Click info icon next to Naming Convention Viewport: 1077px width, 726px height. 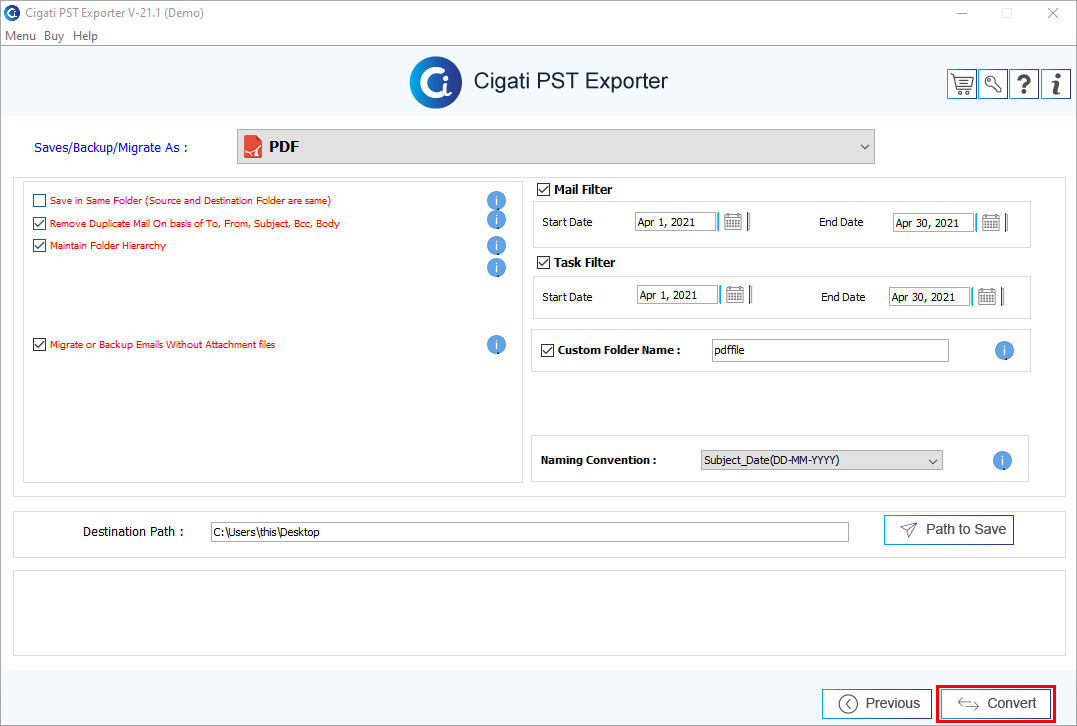click(x=1002, y=461)
